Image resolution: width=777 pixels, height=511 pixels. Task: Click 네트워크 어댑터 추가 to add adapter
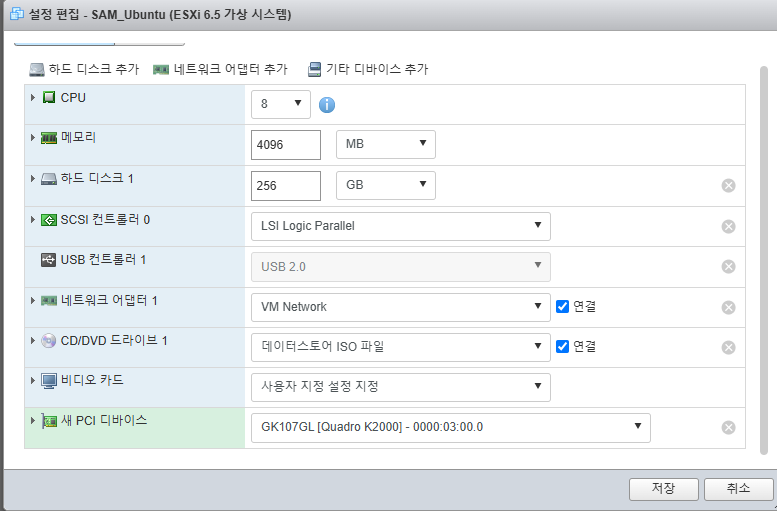[220, 69]
